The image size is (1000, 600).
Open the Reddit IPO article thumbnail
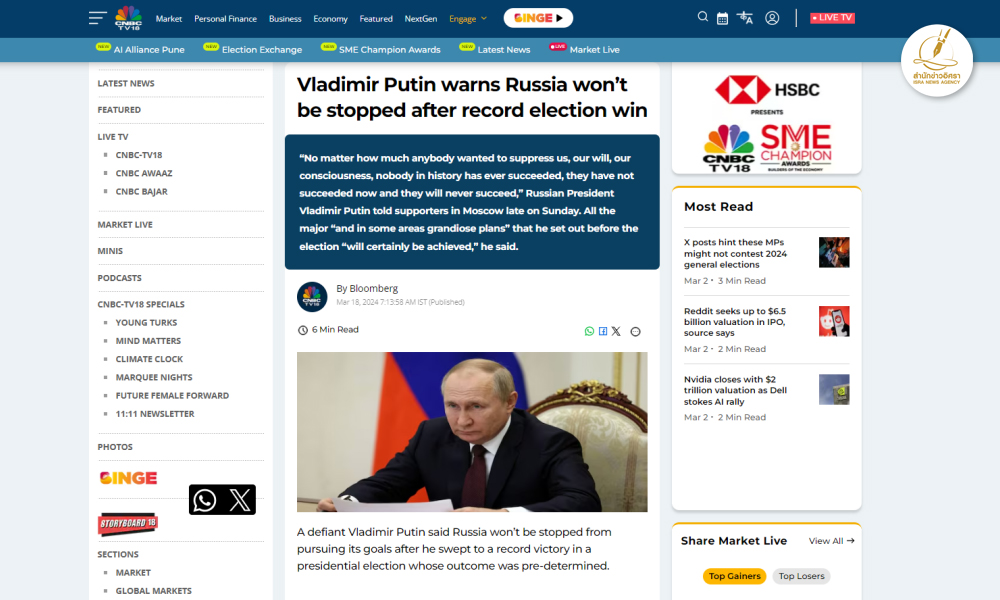pyautogui.click(x=834, y=321)
